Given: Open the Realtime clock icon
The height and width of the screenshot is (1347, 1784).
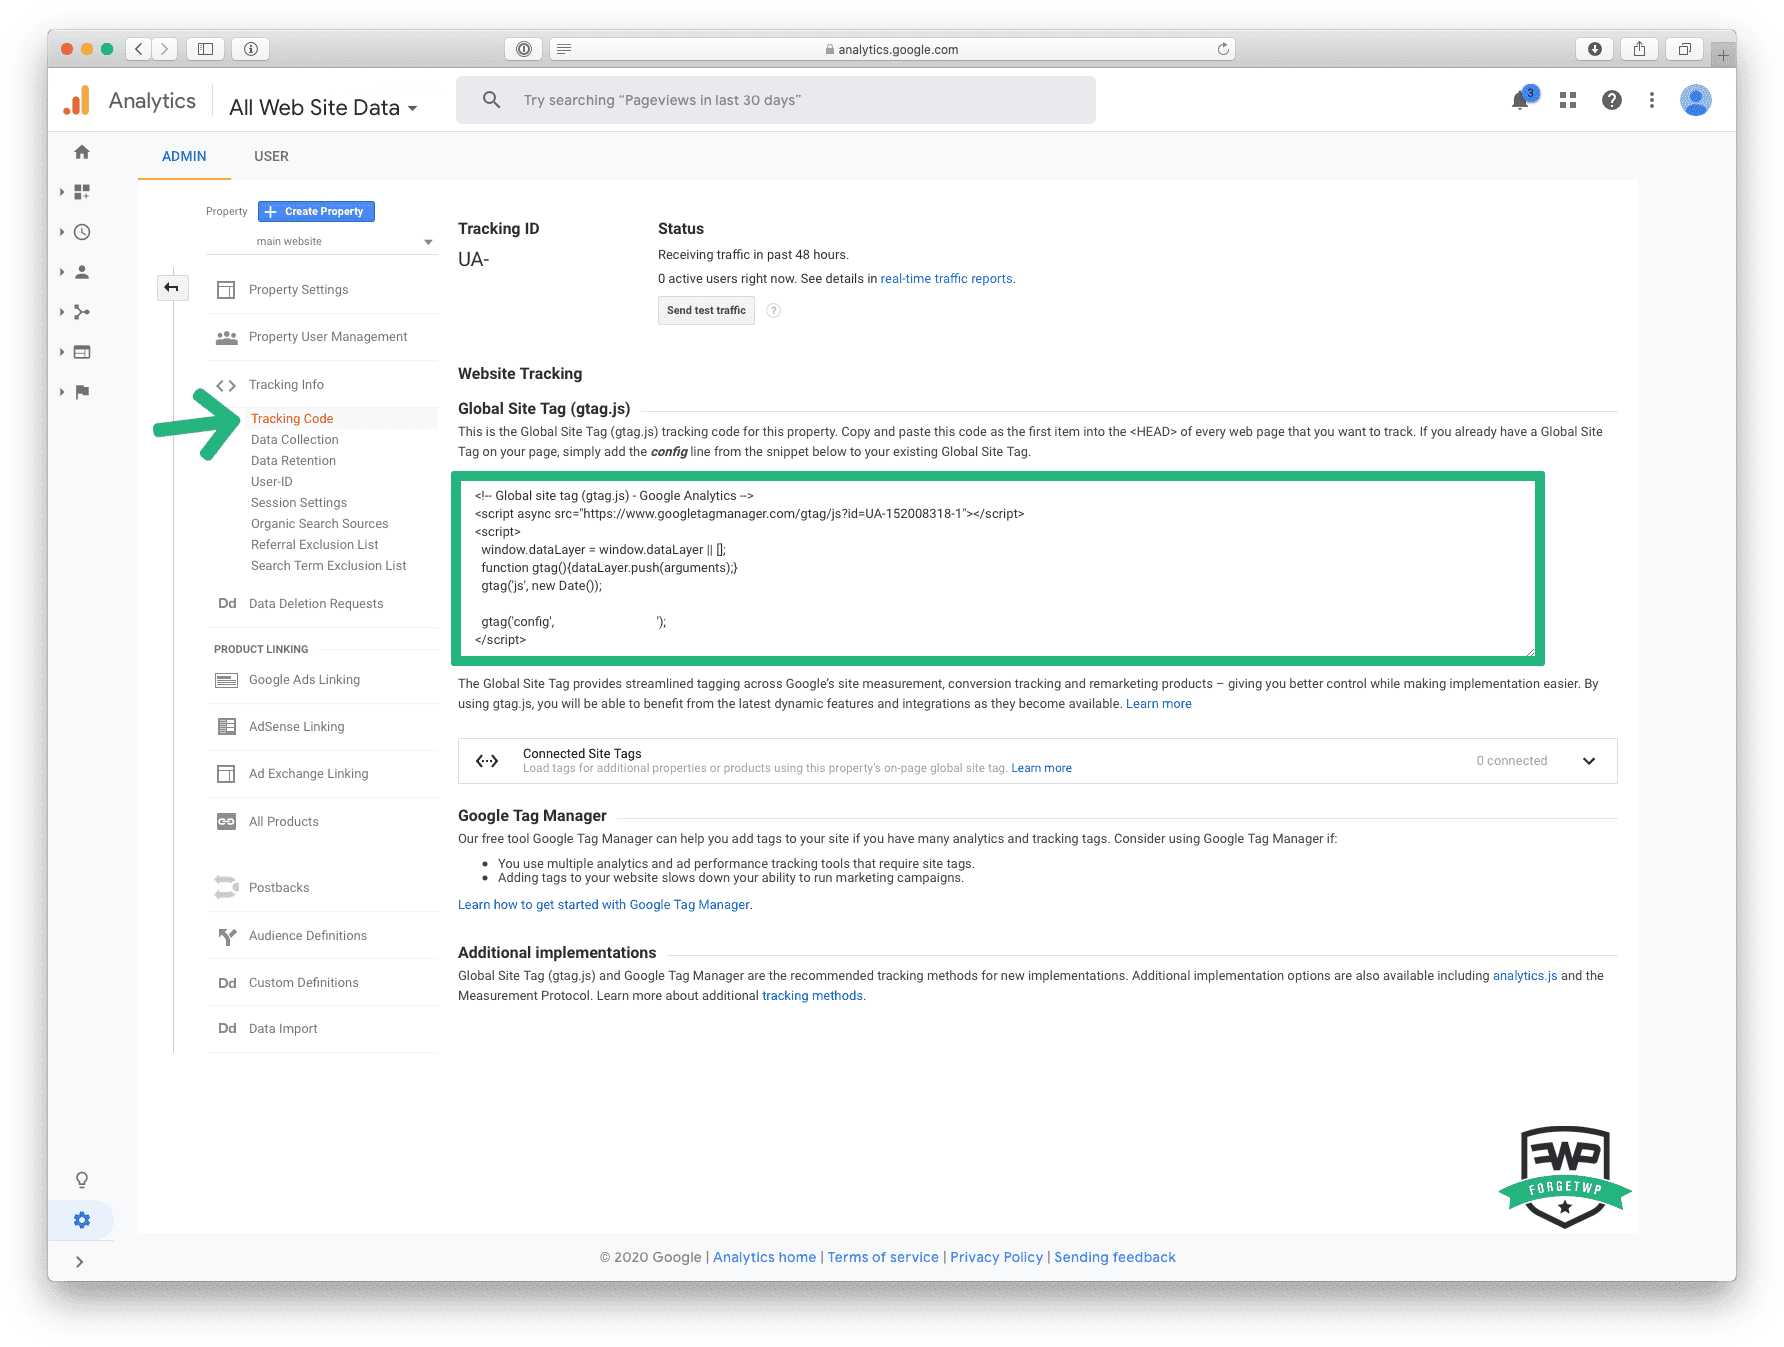Looking at the screenshot, I should 82,232.
